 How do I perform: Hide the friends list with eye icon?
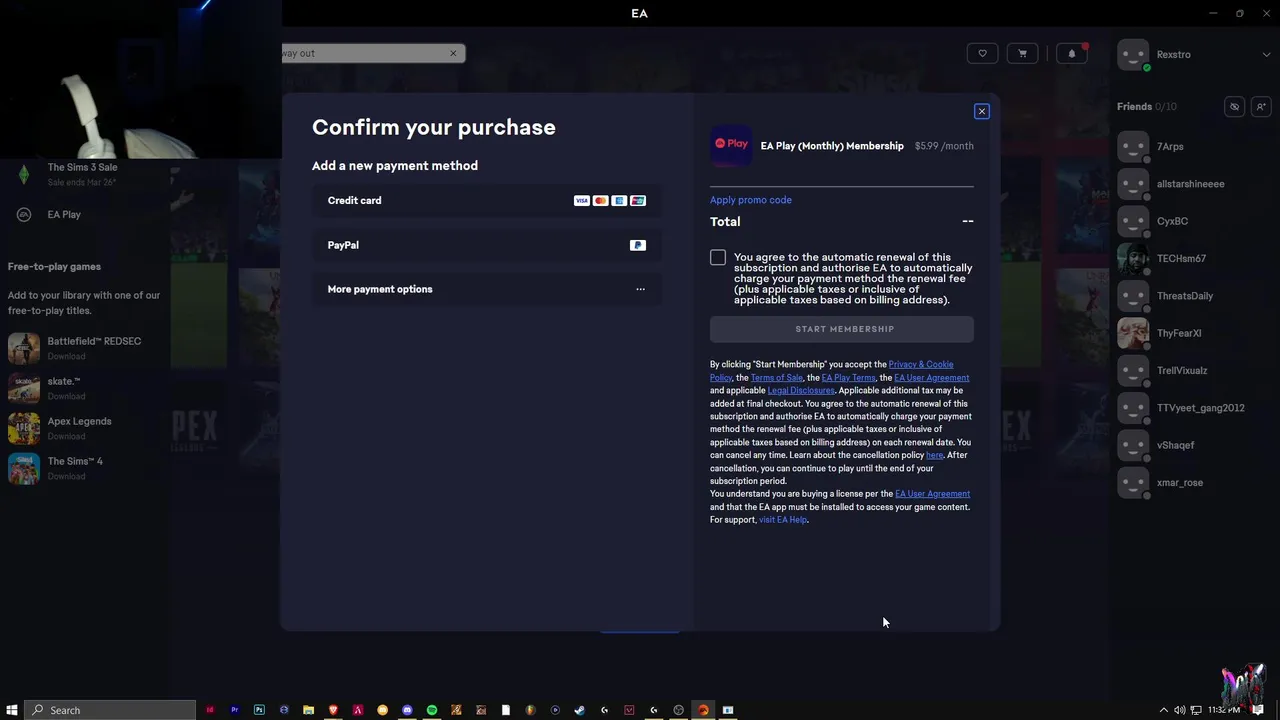(x=1234, y=106)
